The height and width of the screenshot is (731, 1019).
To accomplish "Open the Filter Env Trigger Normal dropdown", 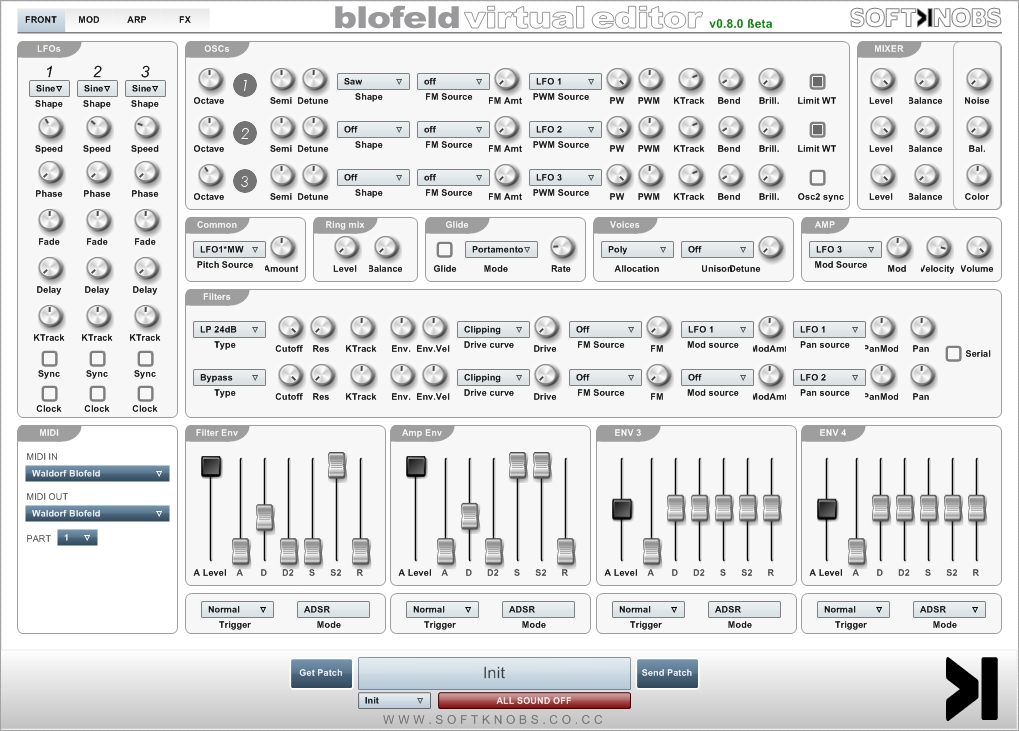I will click(x=237, y=609).
